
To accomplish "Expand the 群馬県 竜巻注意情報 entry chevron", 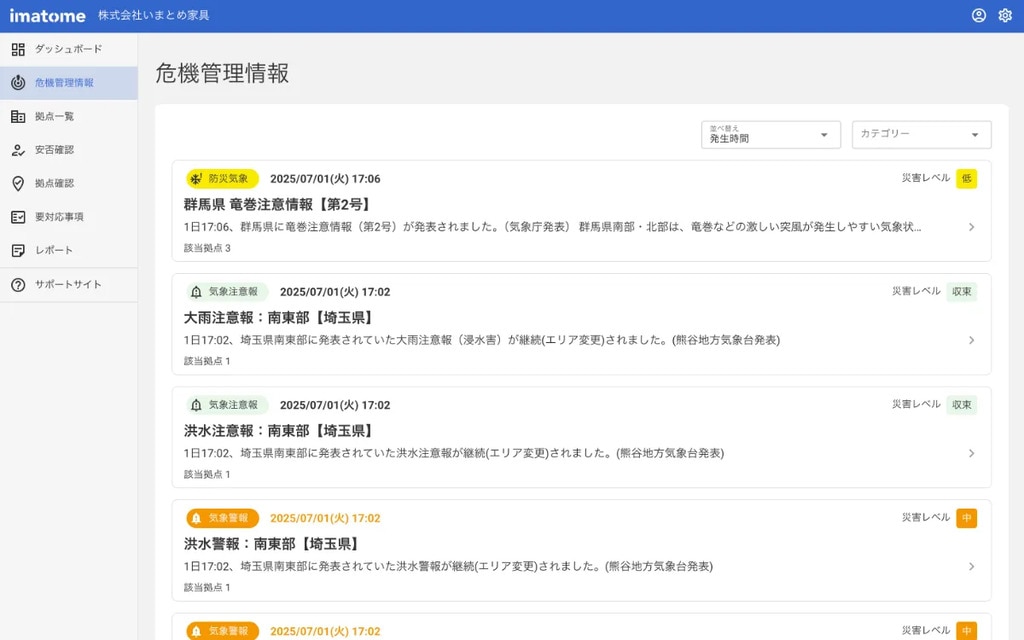I will [x=971, y=227].
